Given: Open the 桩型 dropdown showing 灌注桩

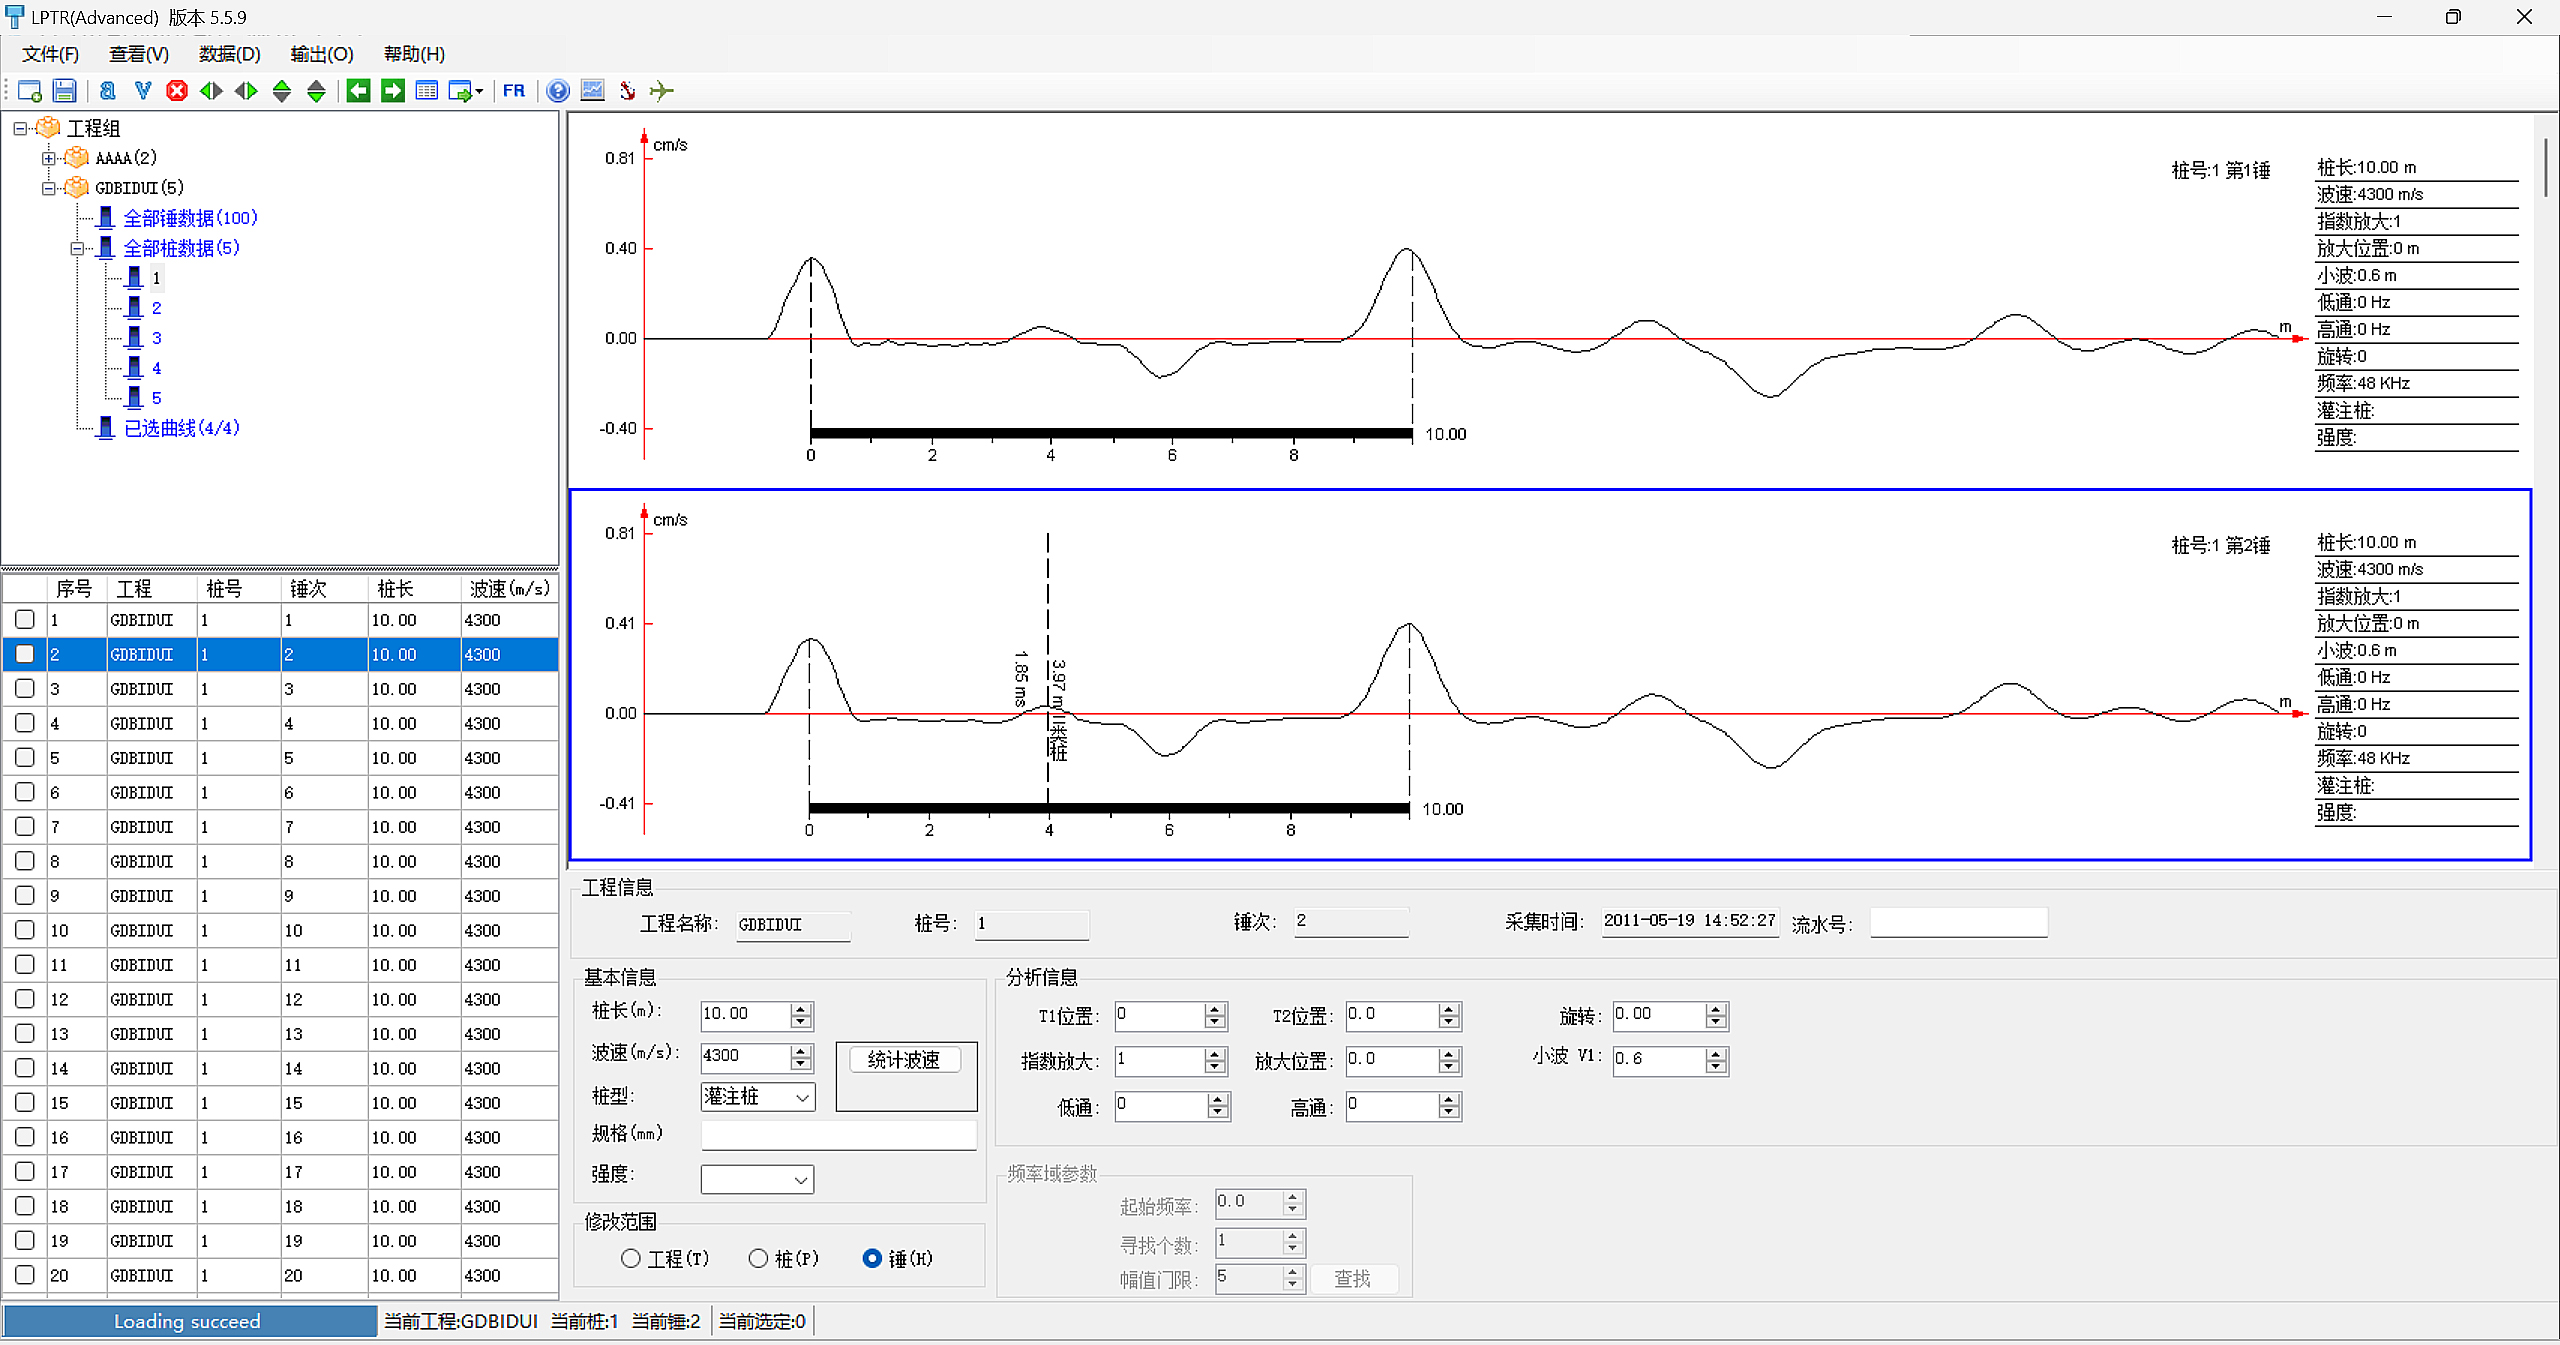Looking at the screenshot, I should 757,1097.
